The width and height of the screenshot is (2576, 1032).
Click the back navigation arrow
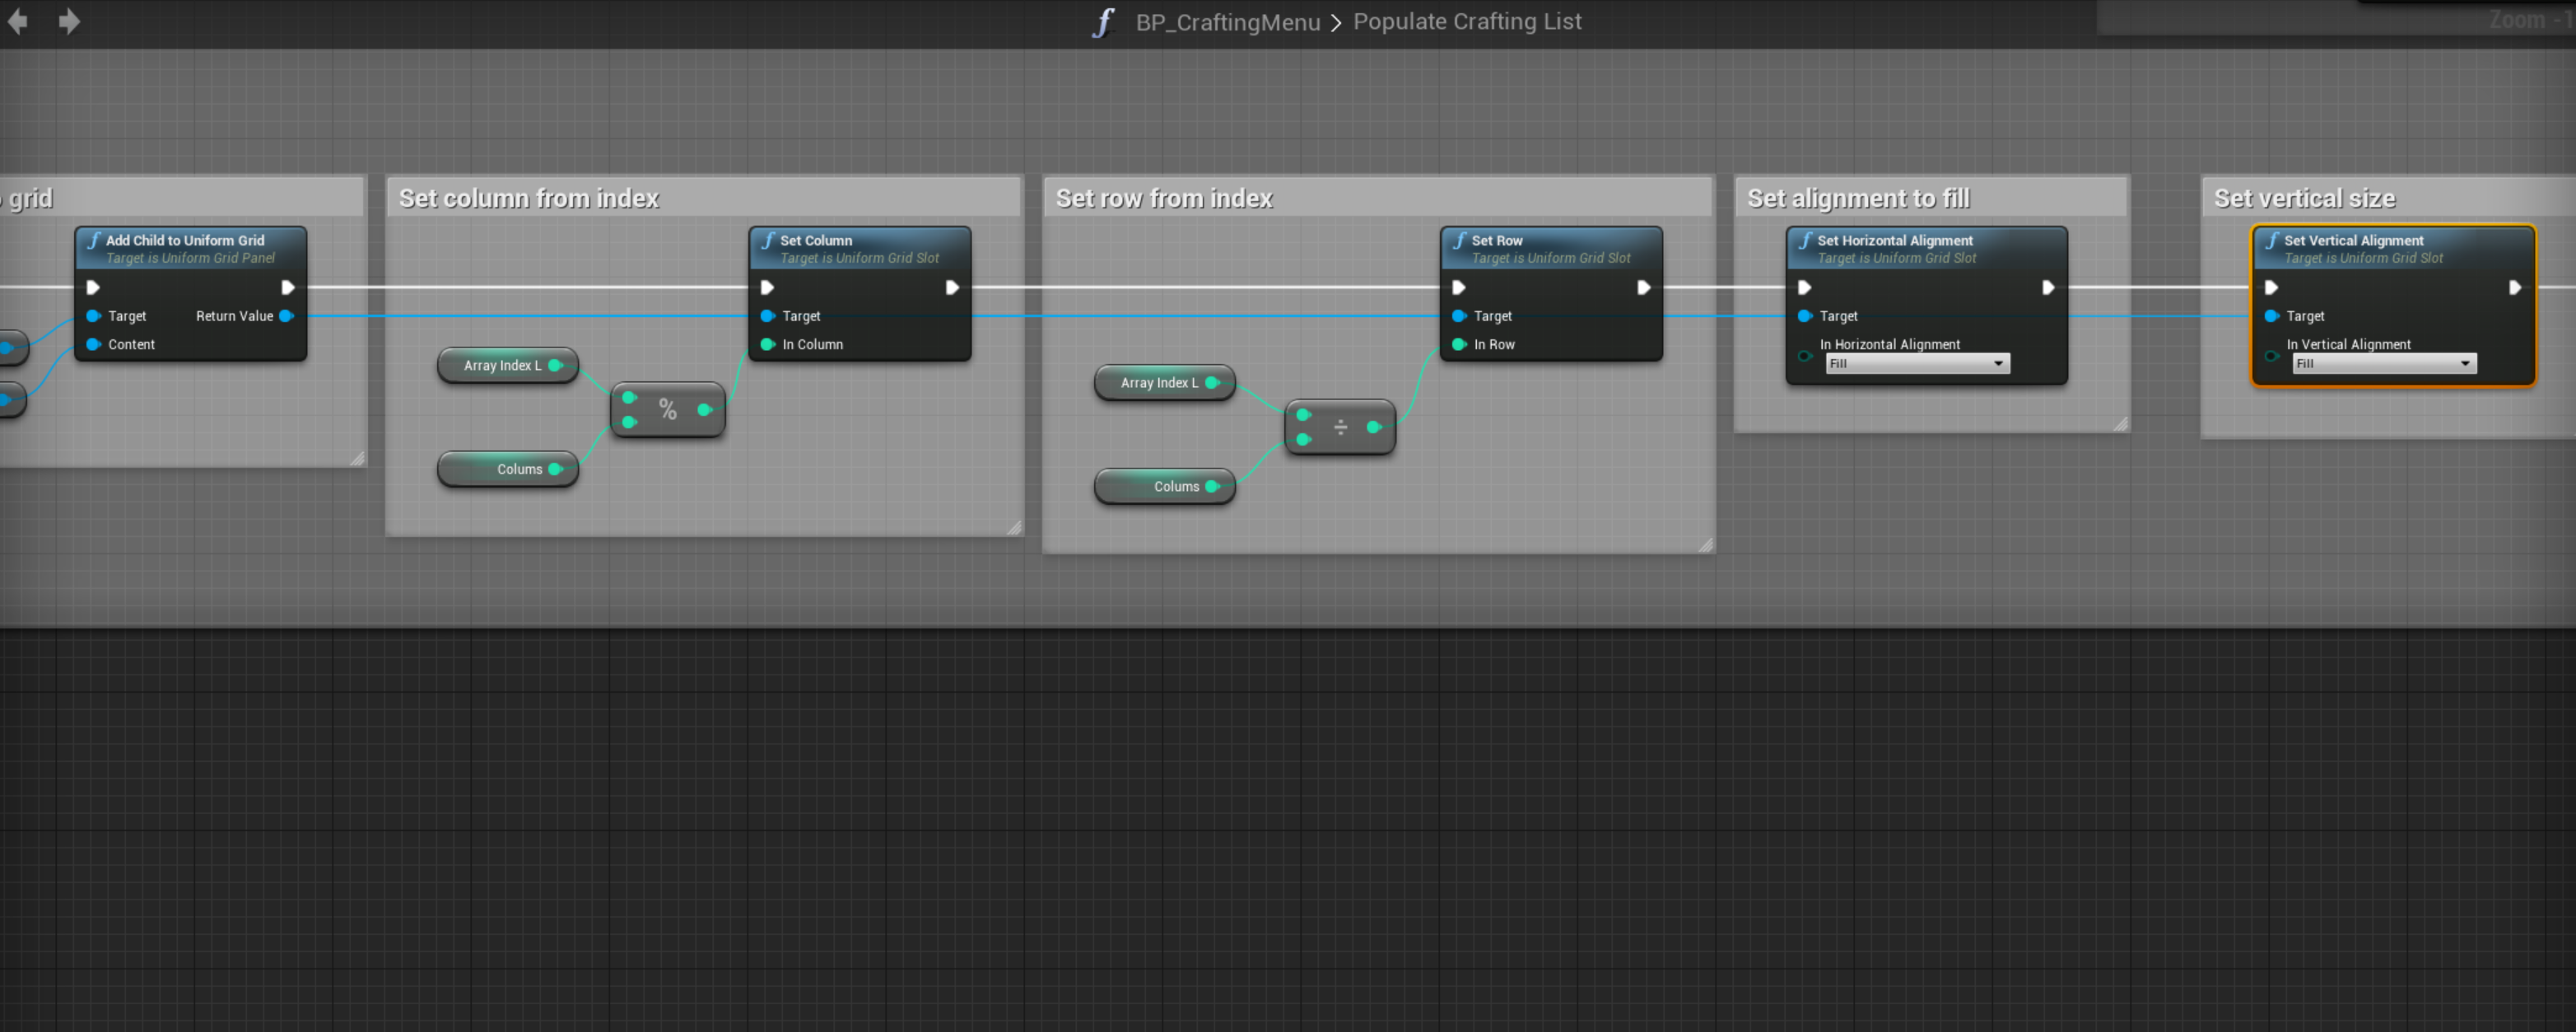pos(17,22)
